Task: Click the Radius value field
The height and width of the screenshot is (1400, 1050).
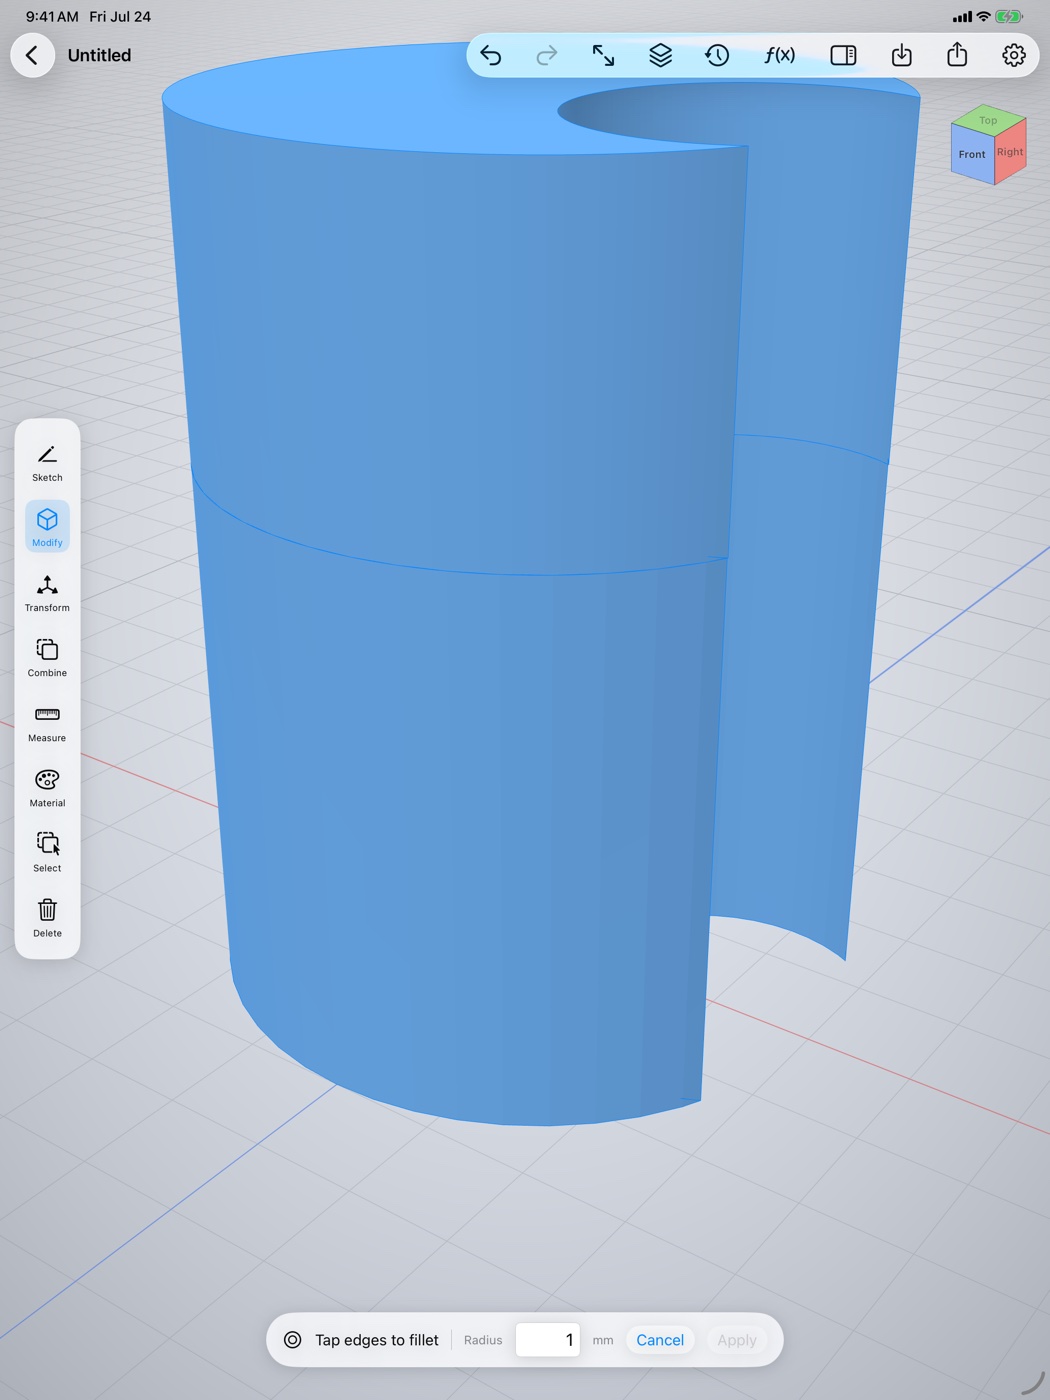Action: pos(547,1340)
